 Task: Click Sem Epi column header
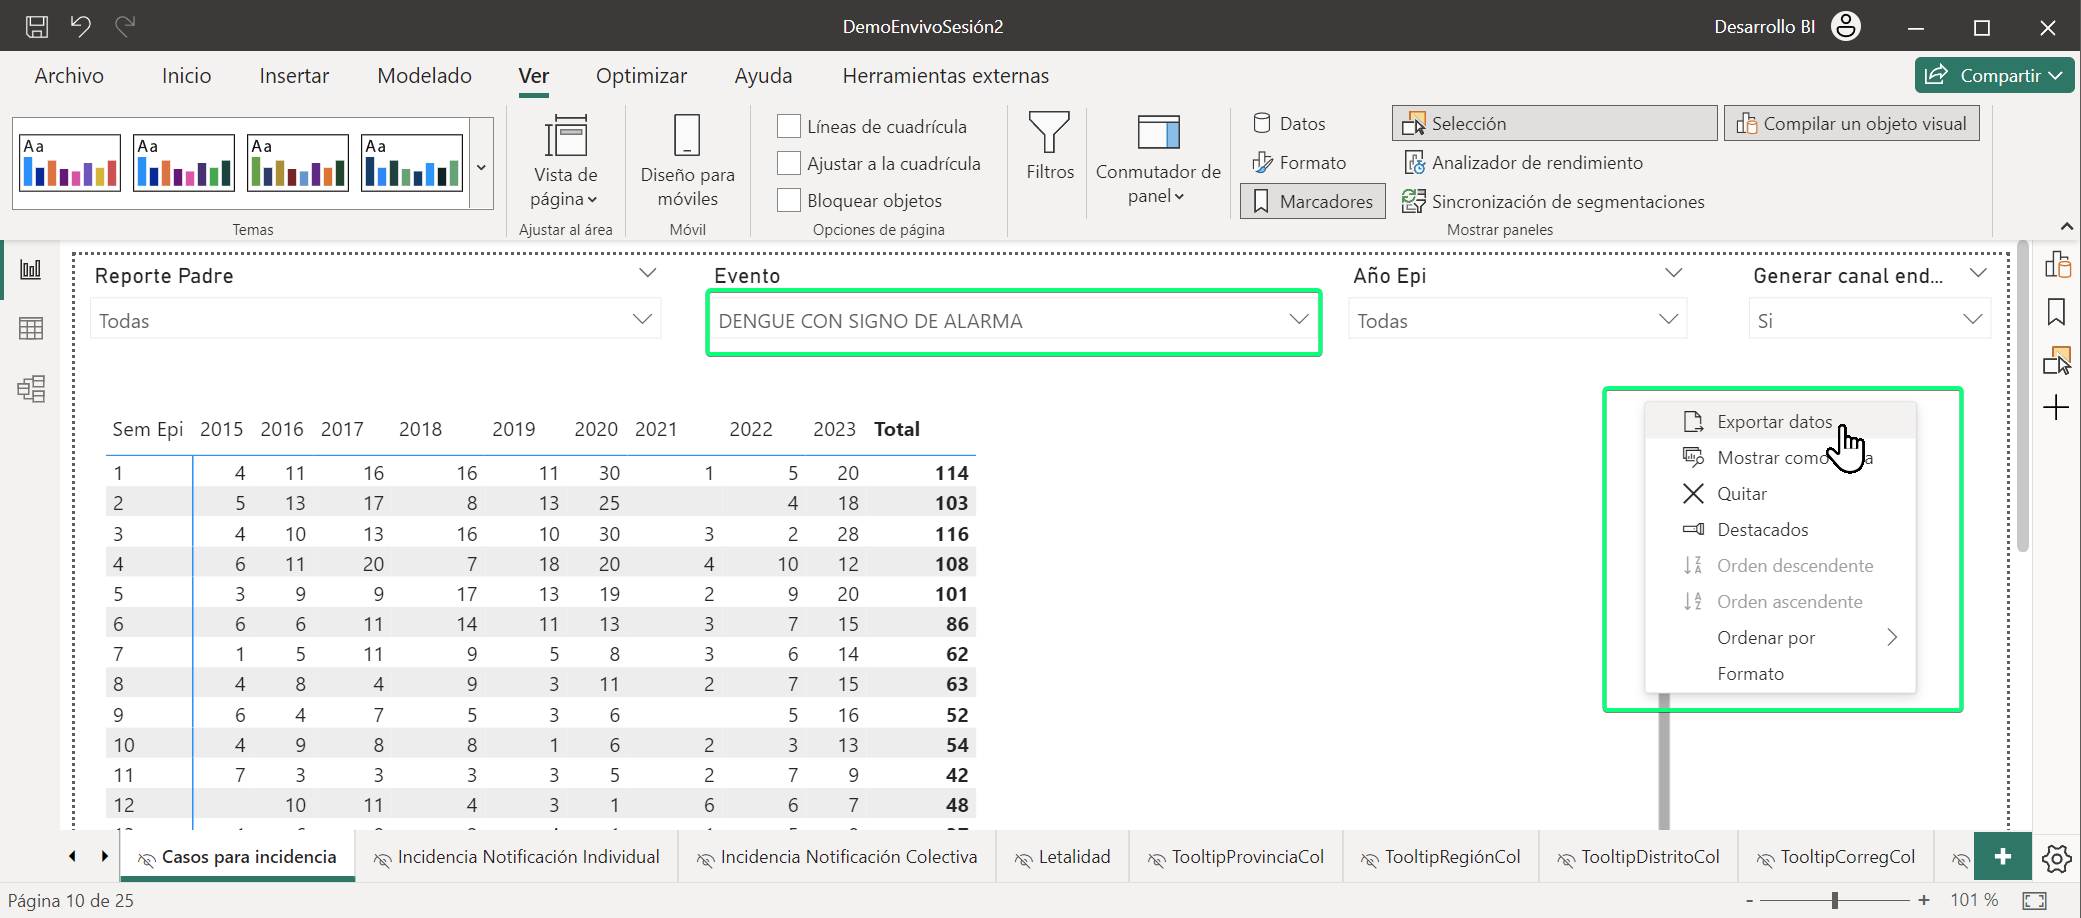[x=147, y=429]
